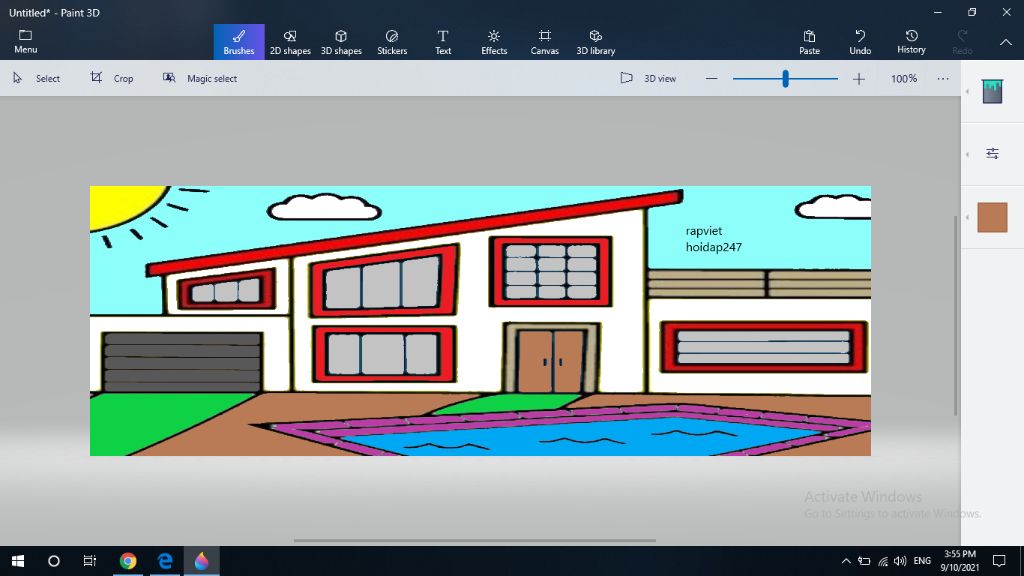The height and width of the screenshot is (576, 1024).
Task: Launch Google Chrome from the taskbar
Action: [x=128, y=561]
